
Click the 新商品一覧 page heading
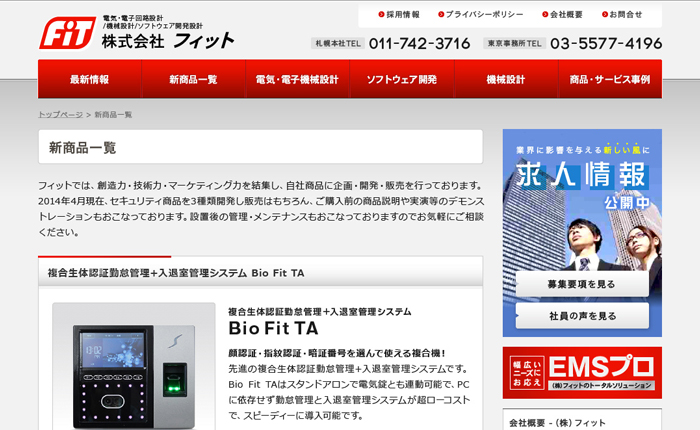click(83, 147)
